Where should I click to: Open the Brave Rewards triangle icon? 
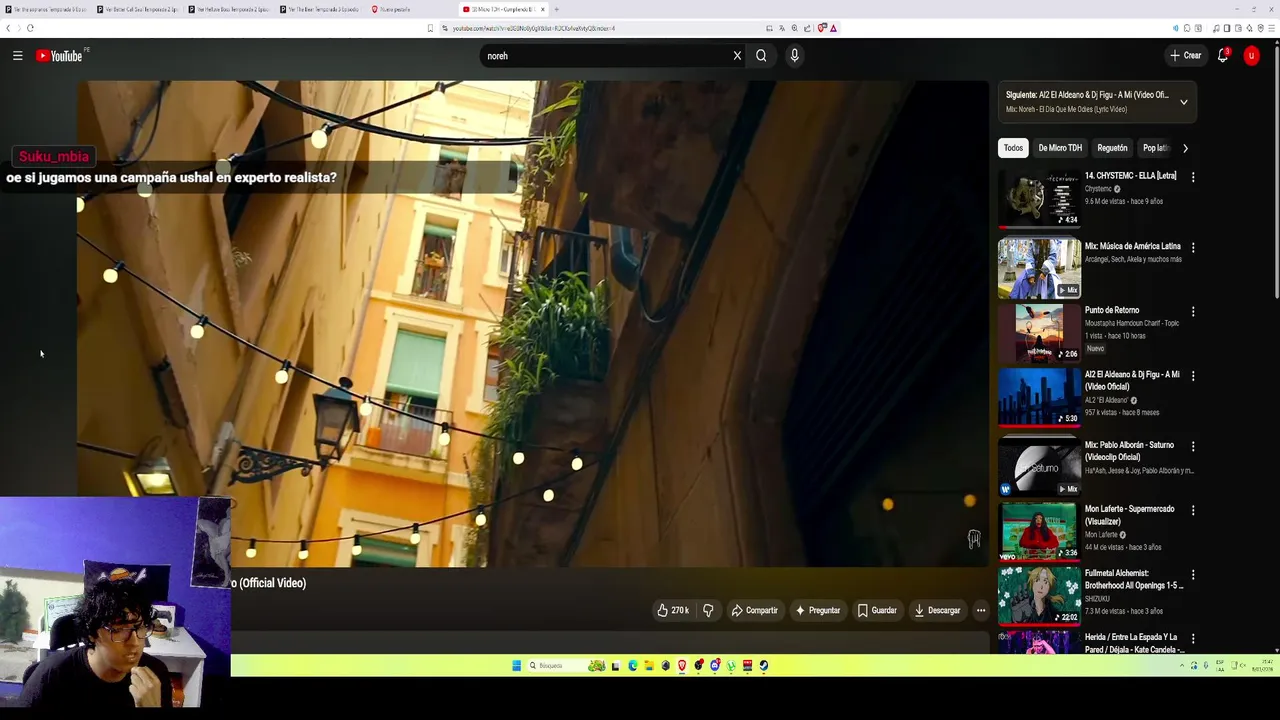click(x=833, y=28)
